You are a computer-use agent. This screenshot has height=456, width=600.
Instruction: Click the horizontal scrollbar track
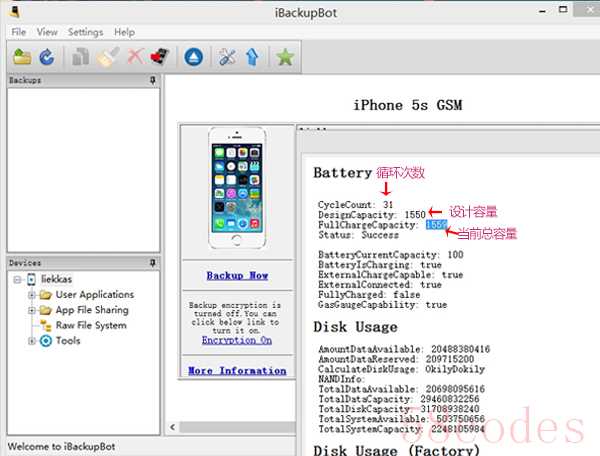coord(237,427)
